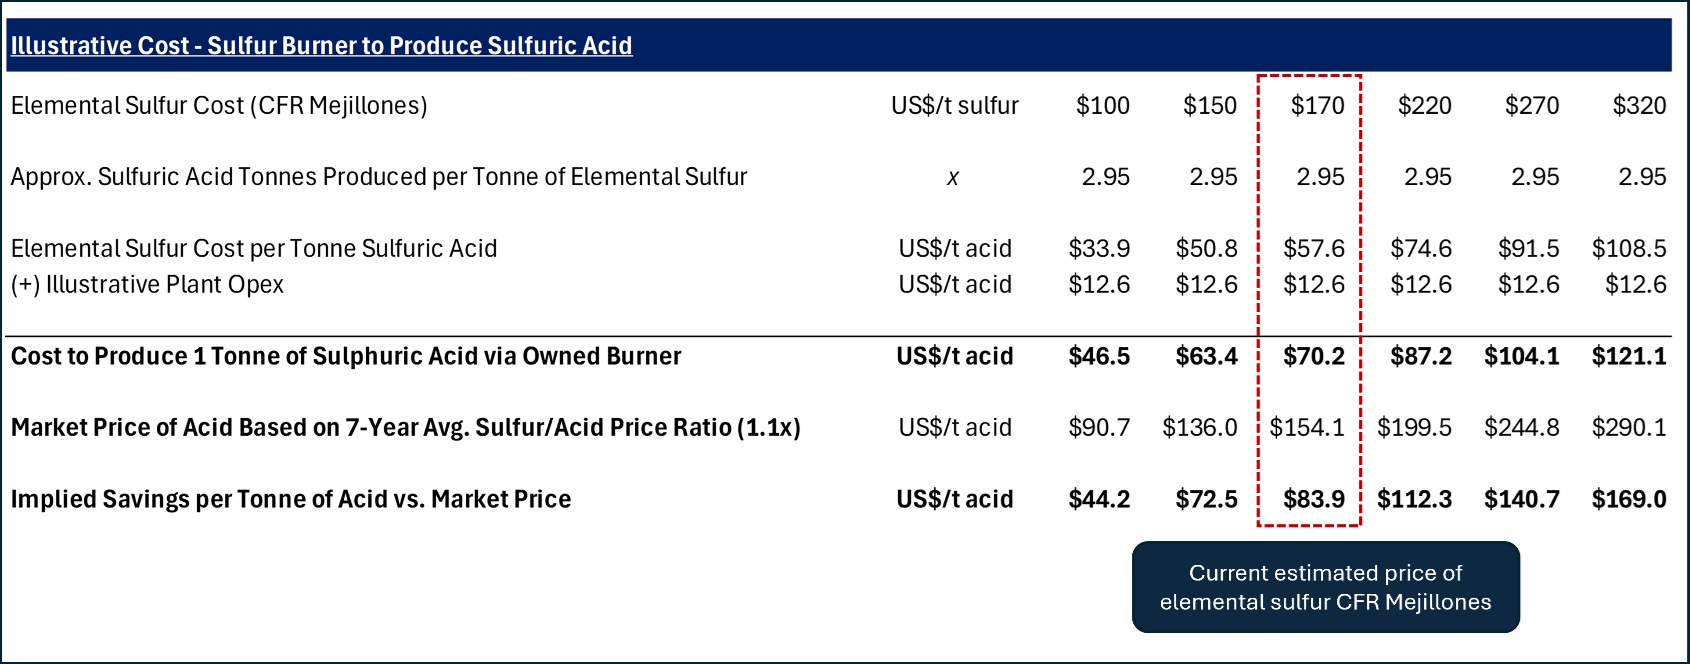This screenshot has width=1690, height=664.
Task: Click the $169.0 implied savings cell
Action: click(1629, 499)
